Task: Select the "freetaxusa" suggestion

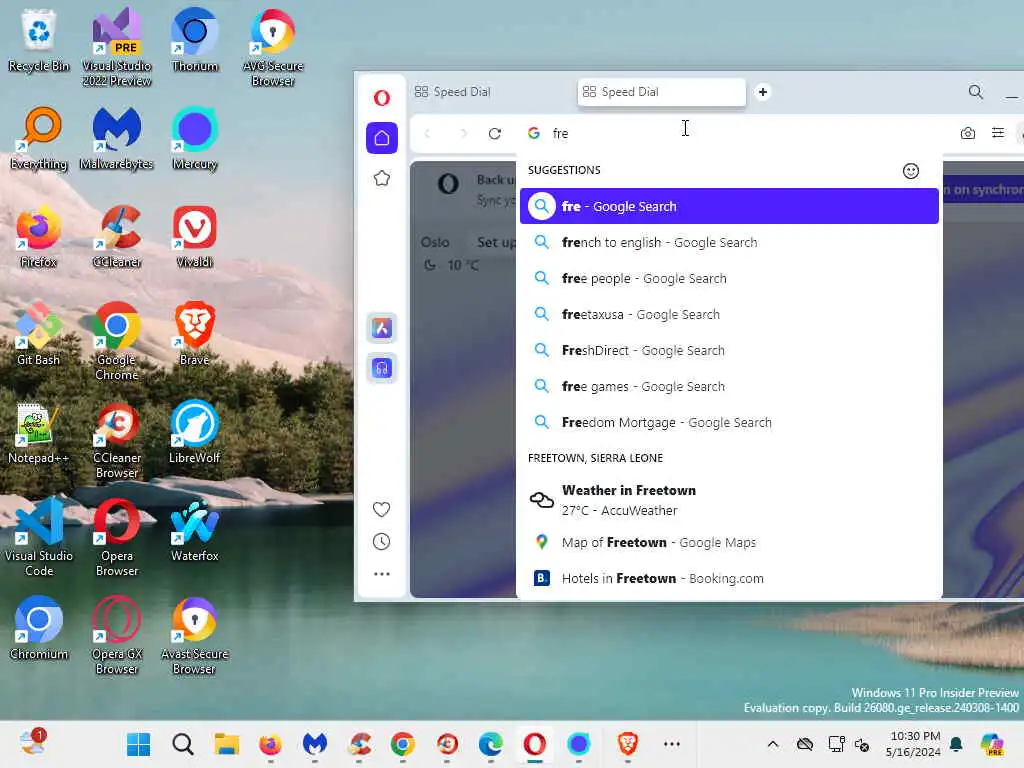Action: 729,315
